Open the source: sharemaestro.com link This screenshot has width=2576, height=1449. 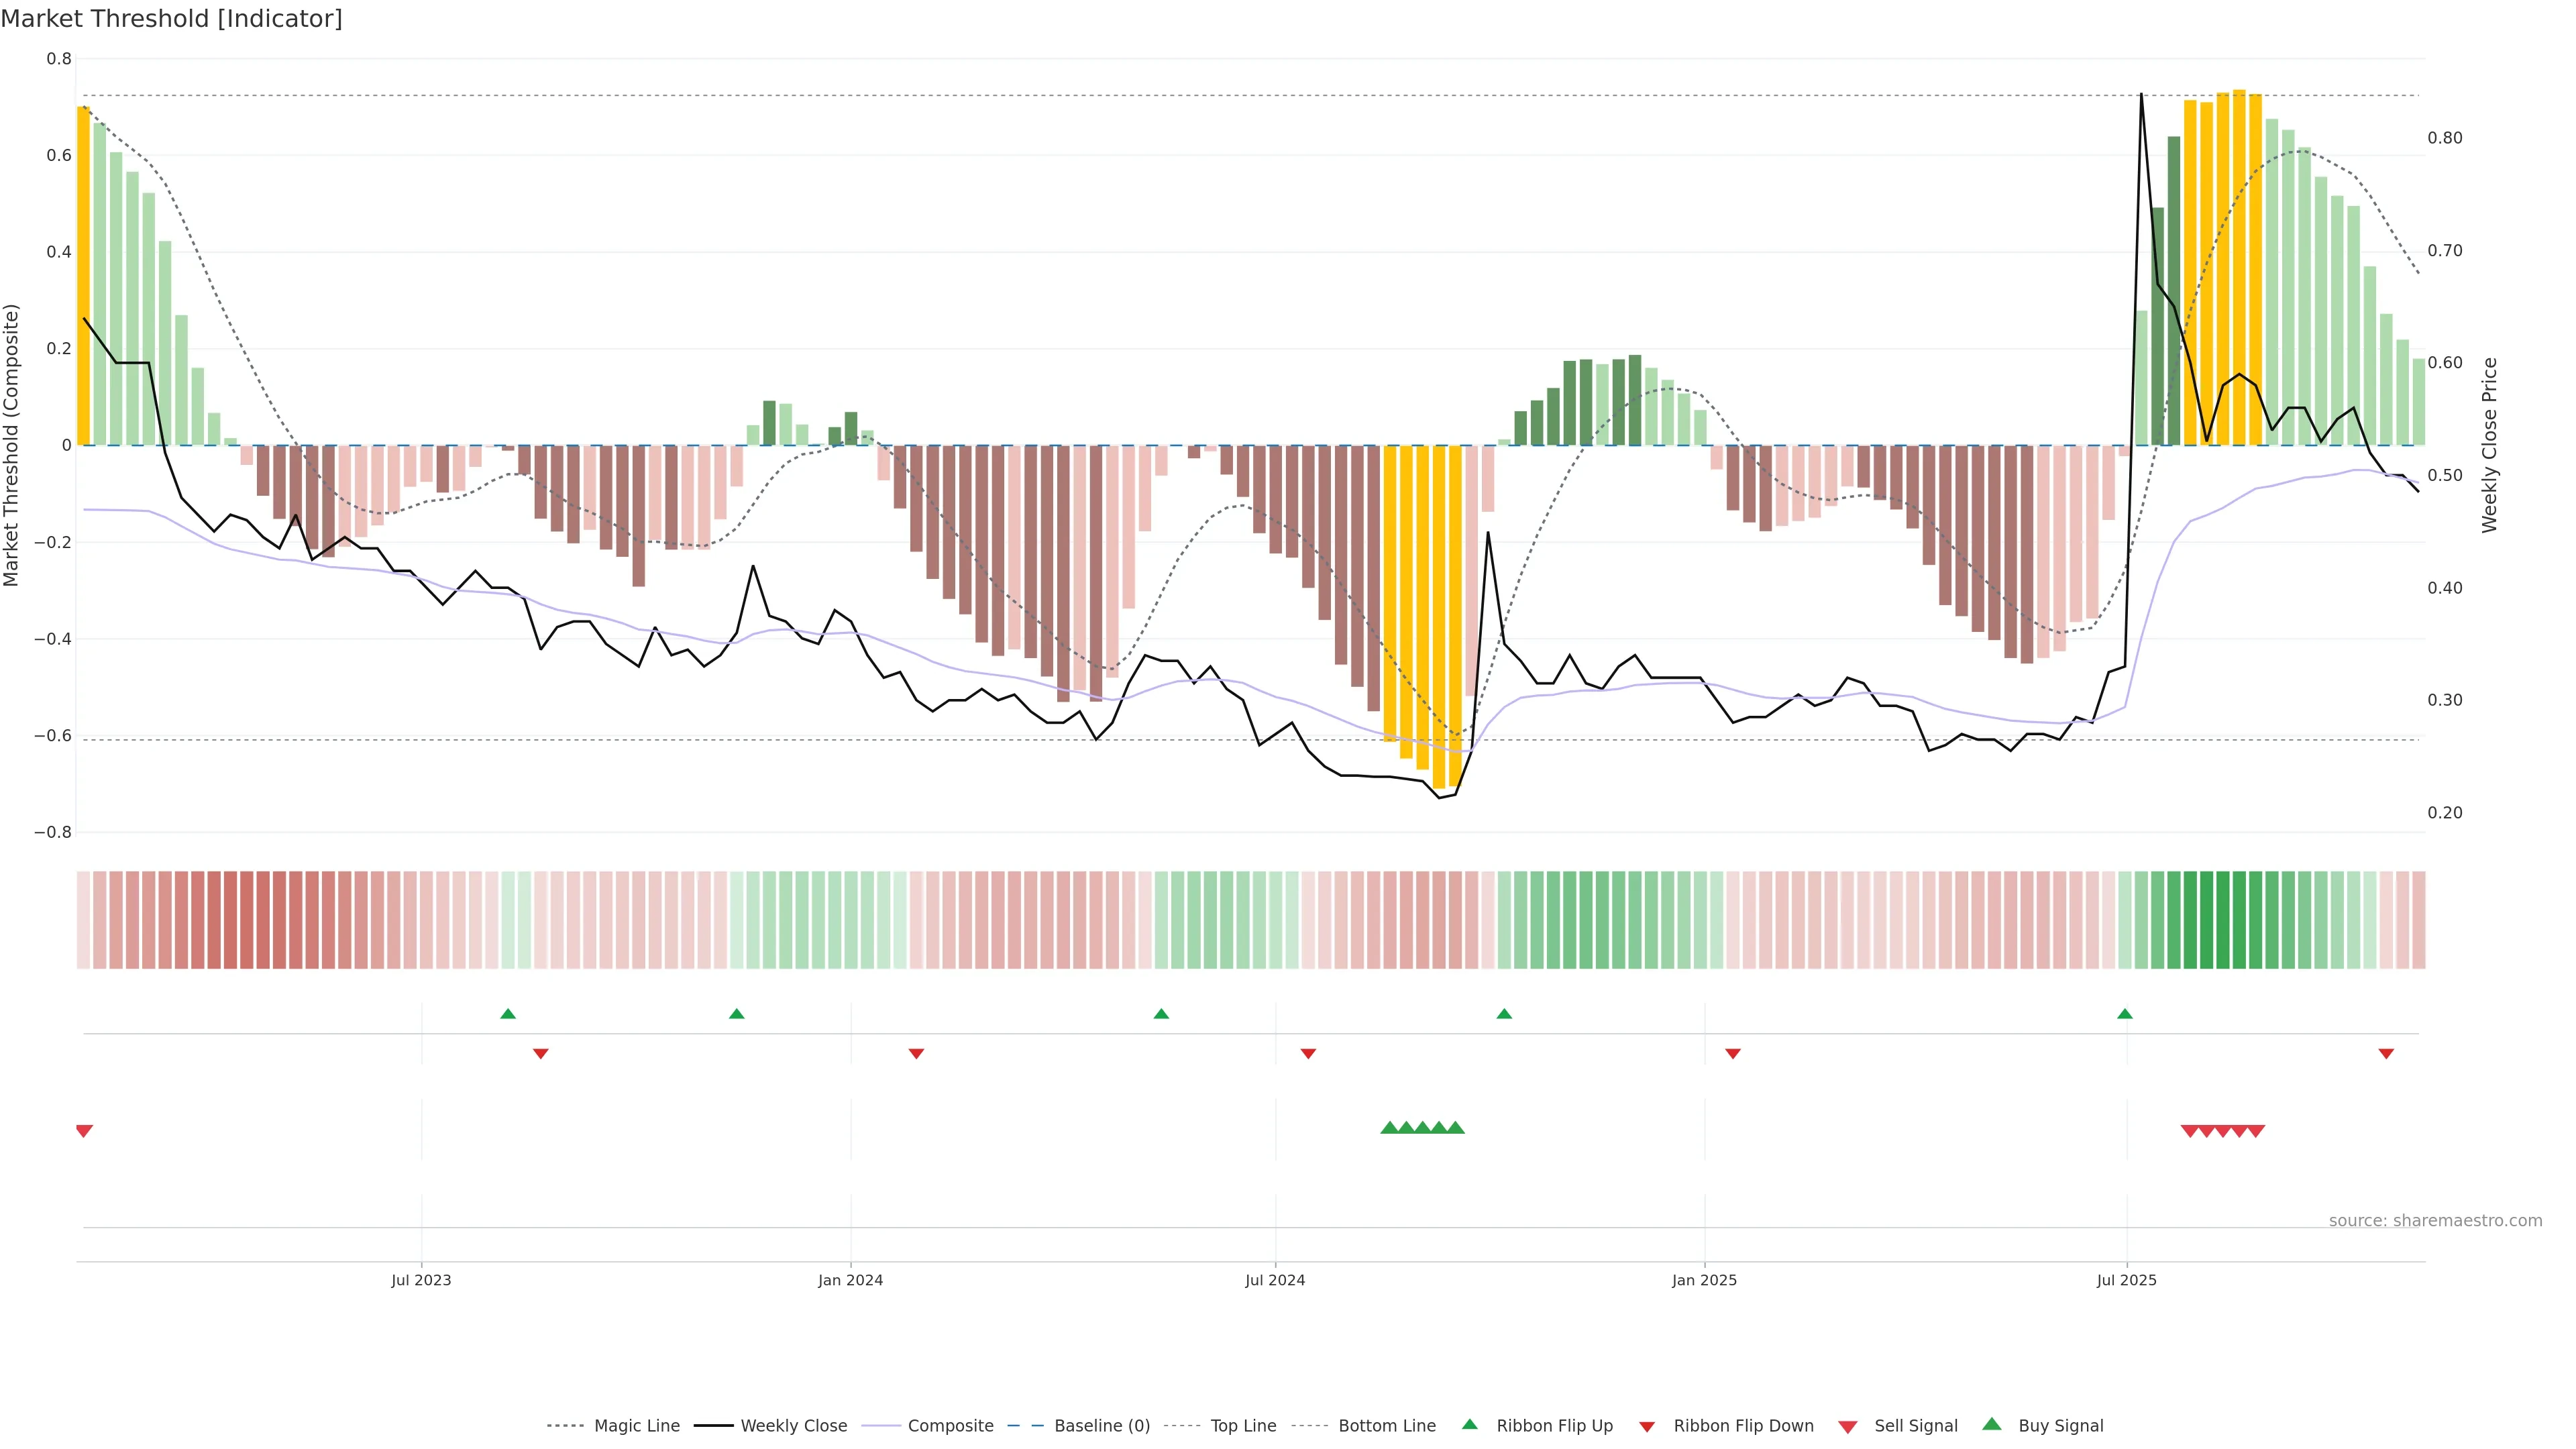2435,1220
